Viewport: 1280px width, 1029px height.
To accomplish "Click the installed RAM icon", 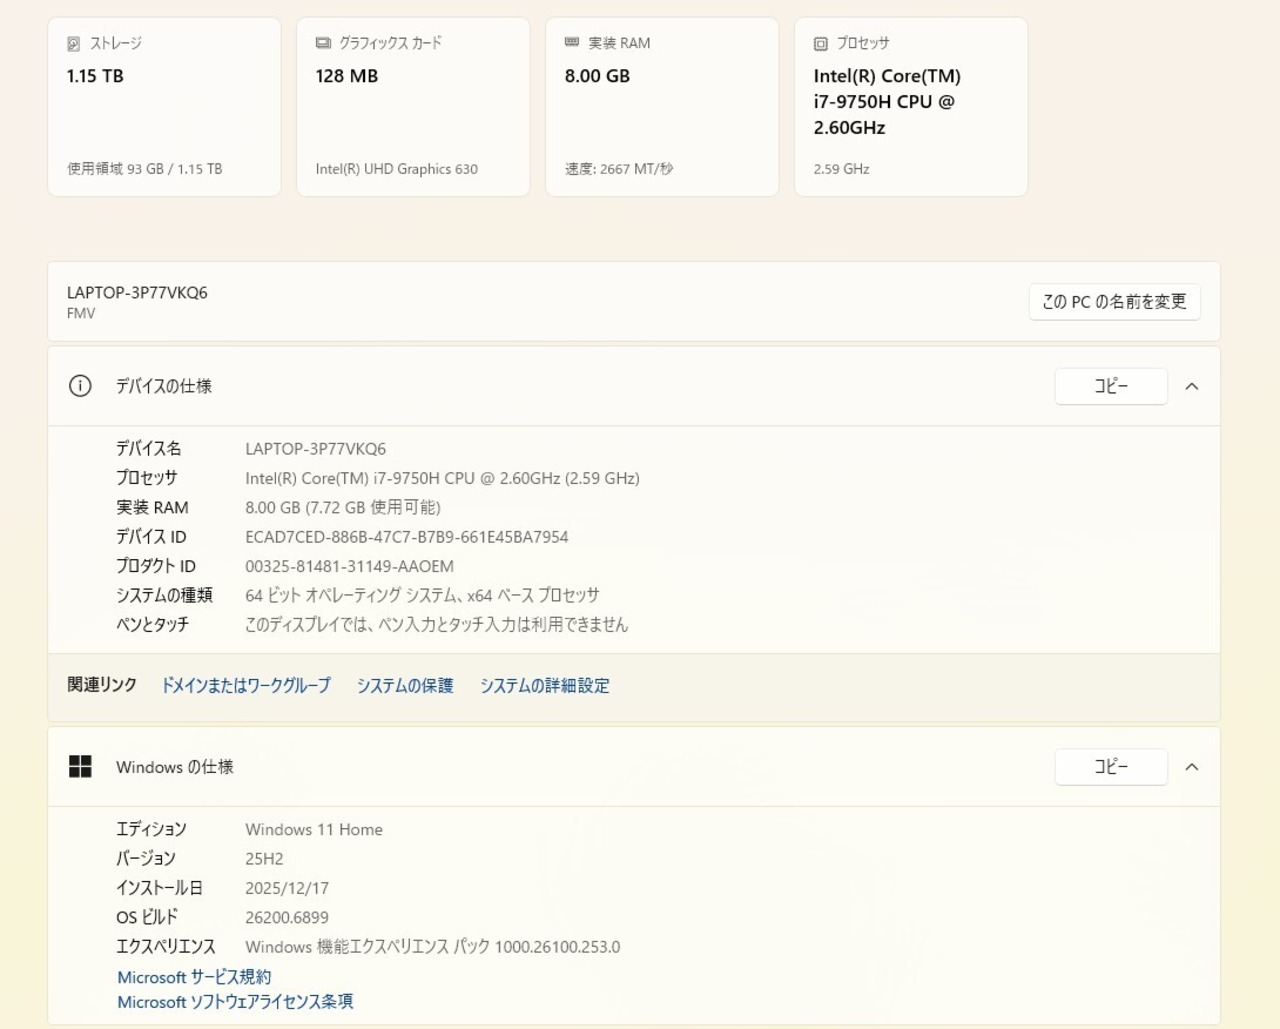I will click(572, 43).
